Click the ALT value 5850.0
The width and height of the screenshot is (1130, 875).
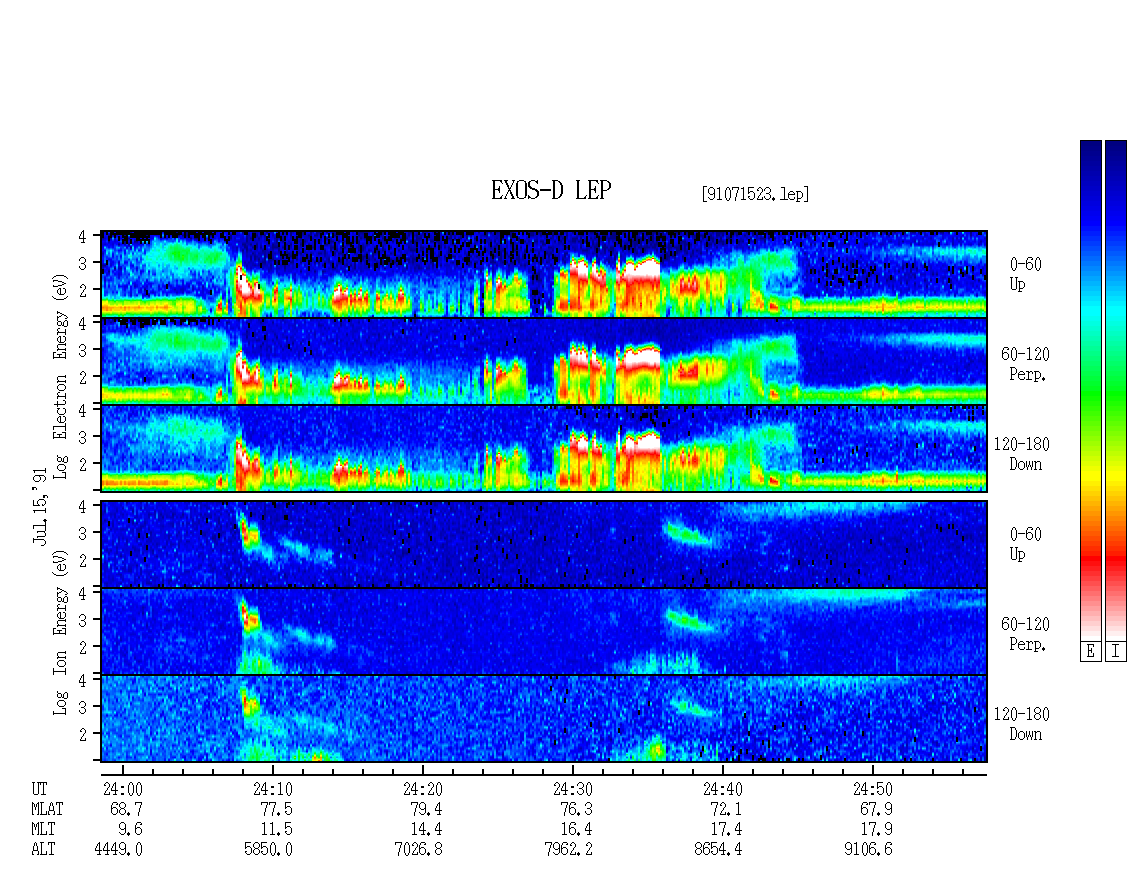268,850
